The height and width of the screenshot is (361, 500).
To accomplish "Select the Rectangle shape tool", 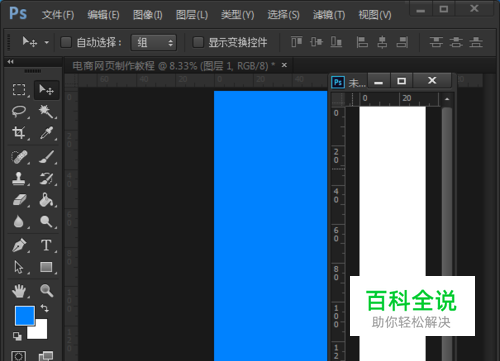I will 46,267.
